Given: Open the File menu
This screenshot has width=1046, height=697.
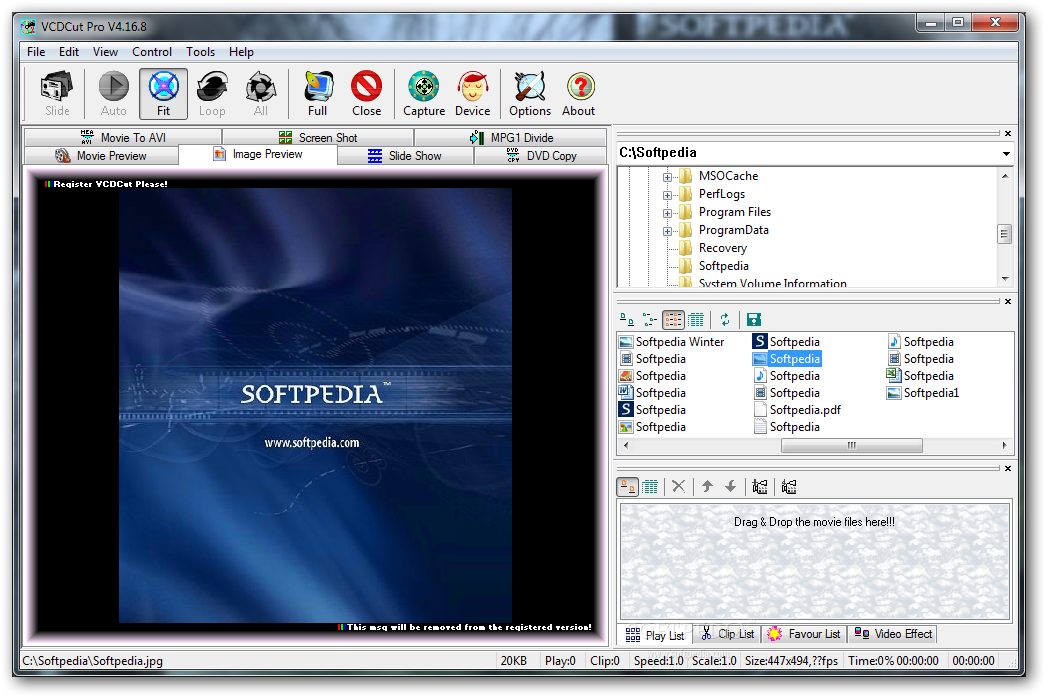Looking at the screenshot, I should click(36, 51).
